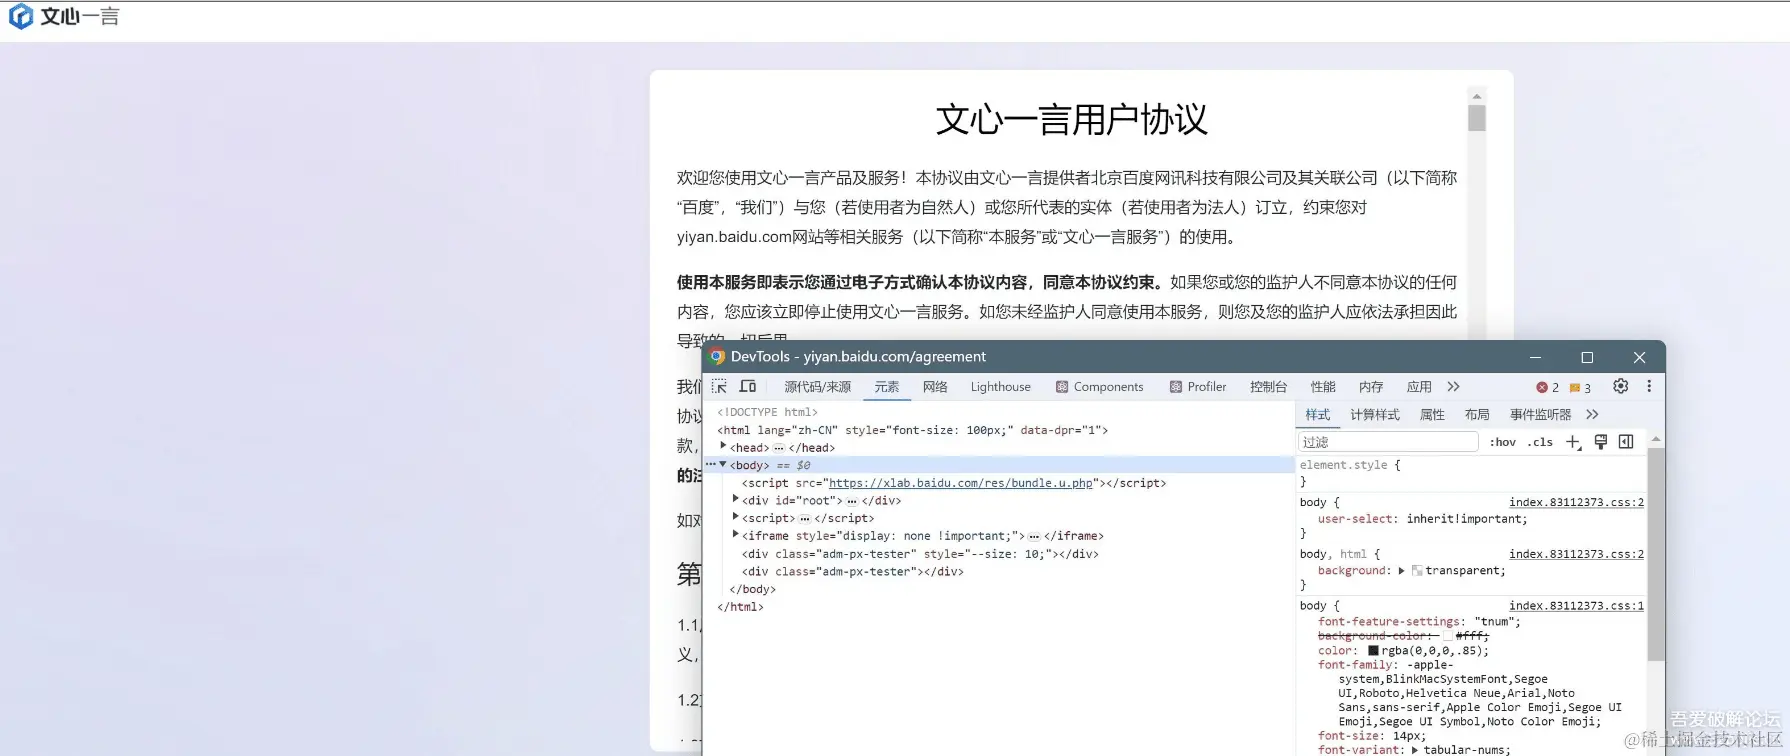Open the 事件监听器 sidebar tab
1790x756 pixels.
pyautogui.click(x=1540, y=415)
